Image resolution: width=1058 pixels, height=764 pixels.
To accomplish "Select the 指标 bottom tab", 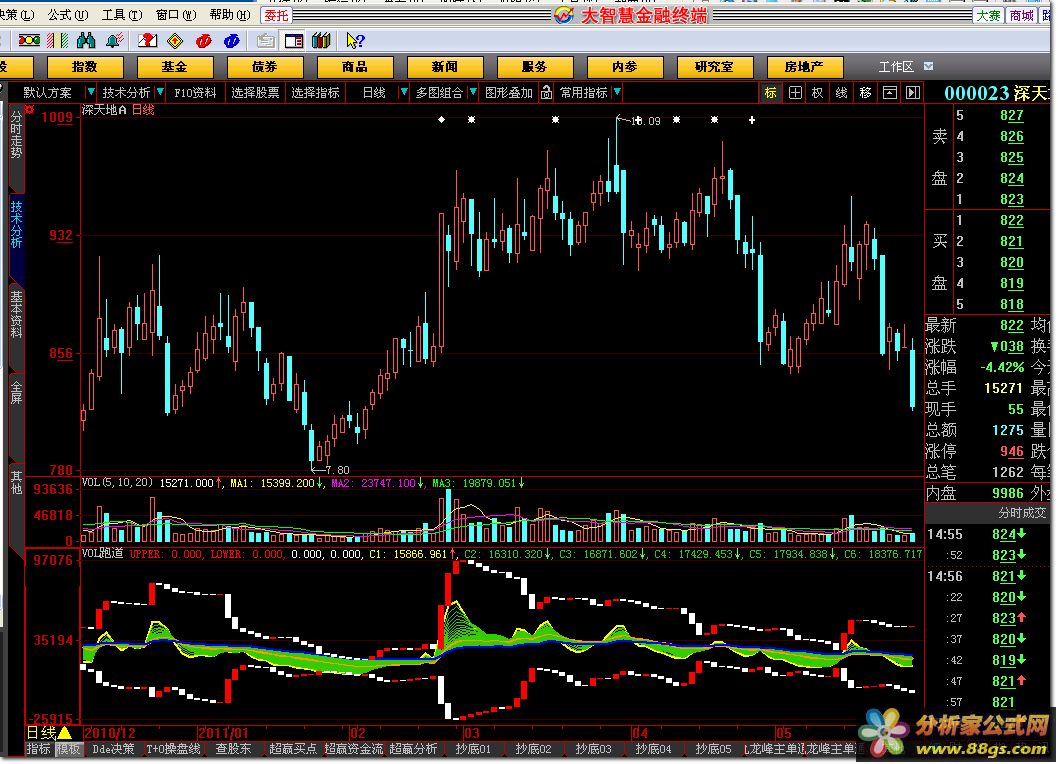I will (38, 748).
